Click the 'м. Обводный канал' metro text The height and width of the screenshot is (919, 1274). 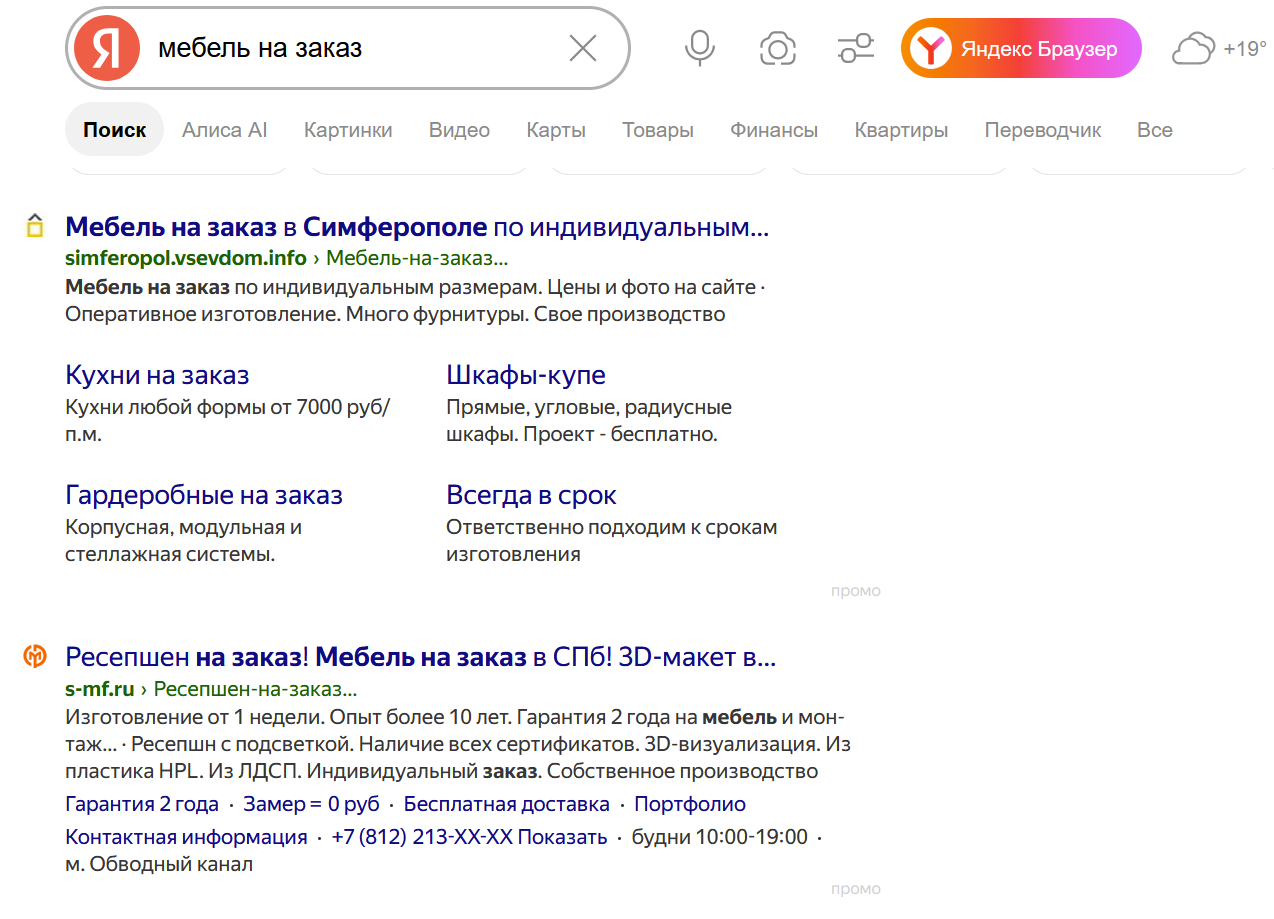coord(159,864)
